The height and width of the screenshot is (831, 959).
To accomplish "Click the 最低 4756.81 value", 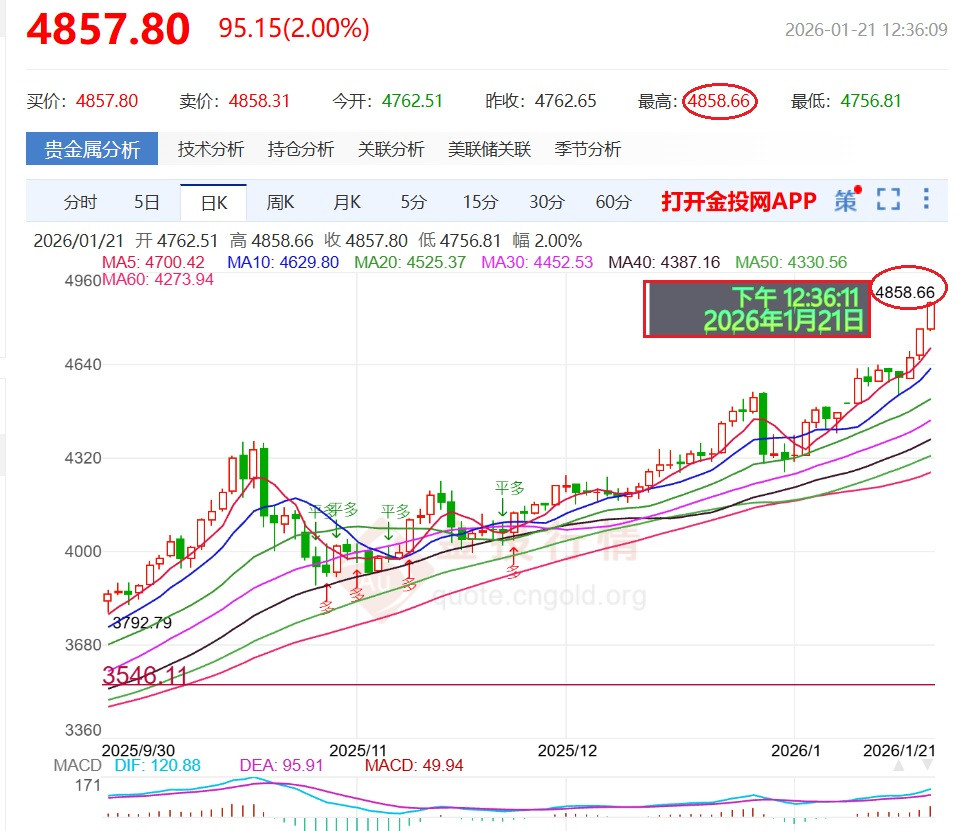I will [871, 101].
